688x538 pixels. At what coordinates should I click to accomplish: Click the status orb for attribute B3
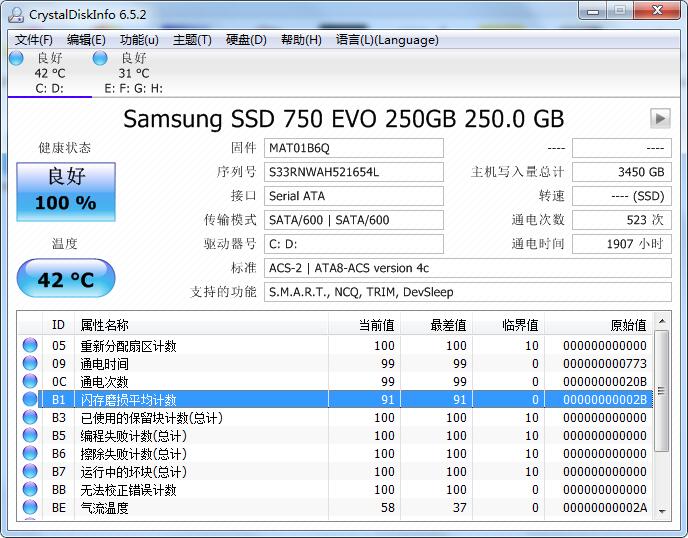[x=30, y=417]
